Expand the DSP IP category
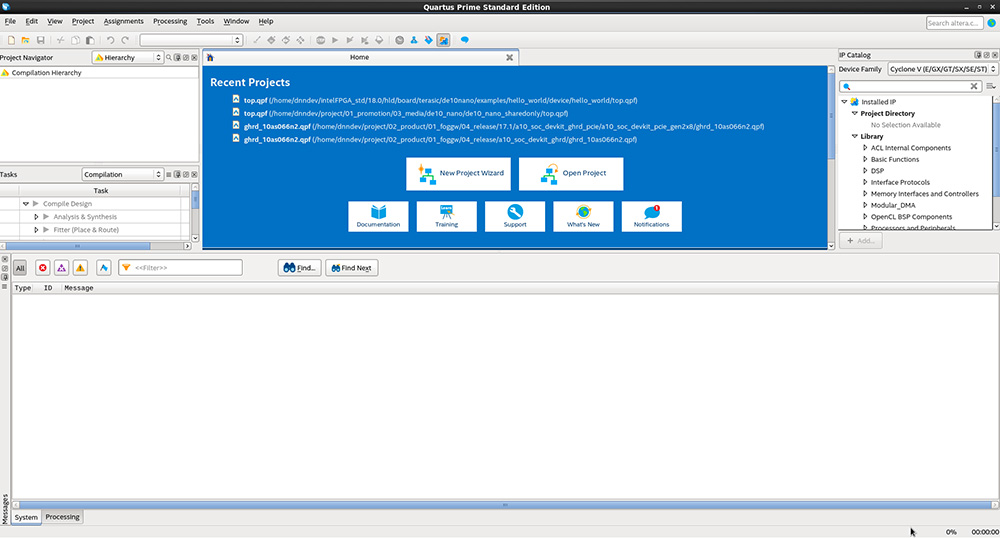This screenshot has height=538, width=1000. coord(865,171)
